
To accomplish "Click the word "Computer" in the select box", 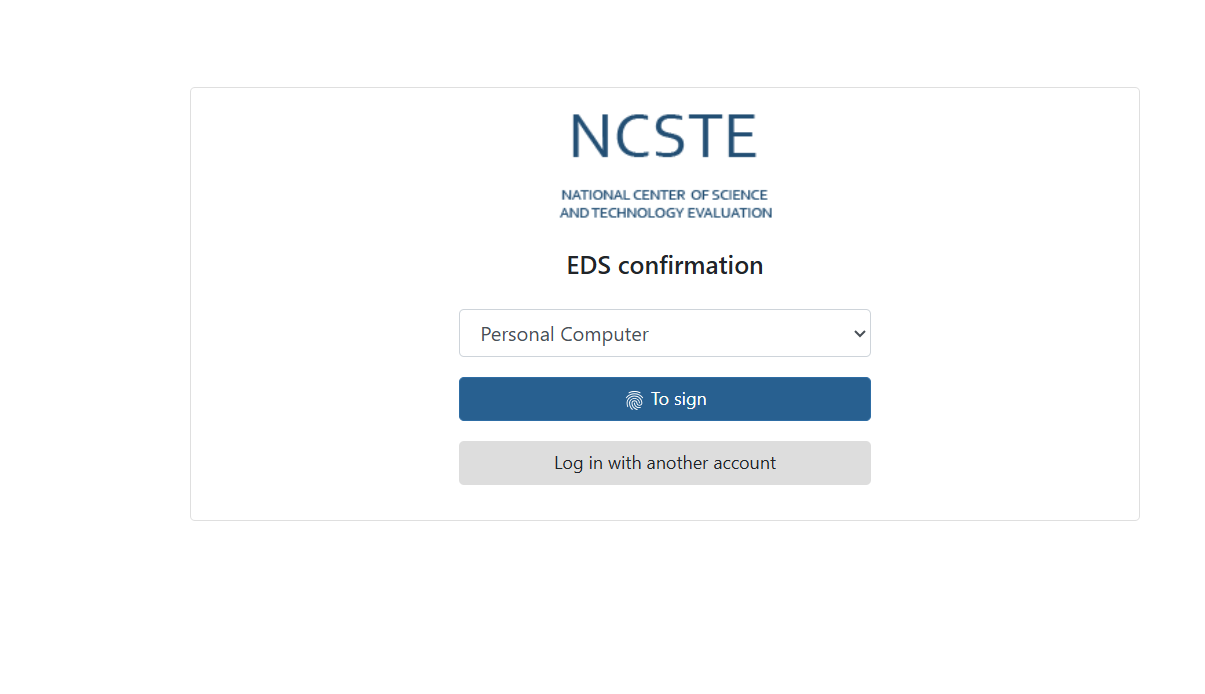I will tap(605, 334).
